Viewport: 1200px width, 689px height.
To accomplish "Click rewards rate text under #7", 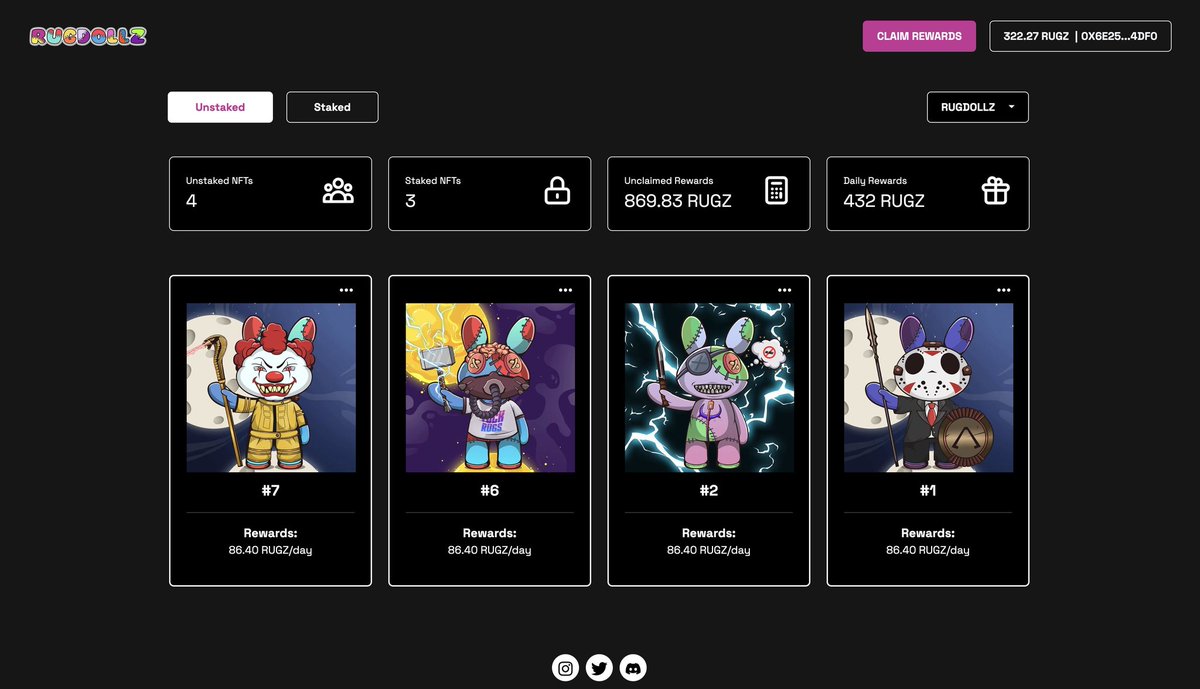I will (271, 550).
